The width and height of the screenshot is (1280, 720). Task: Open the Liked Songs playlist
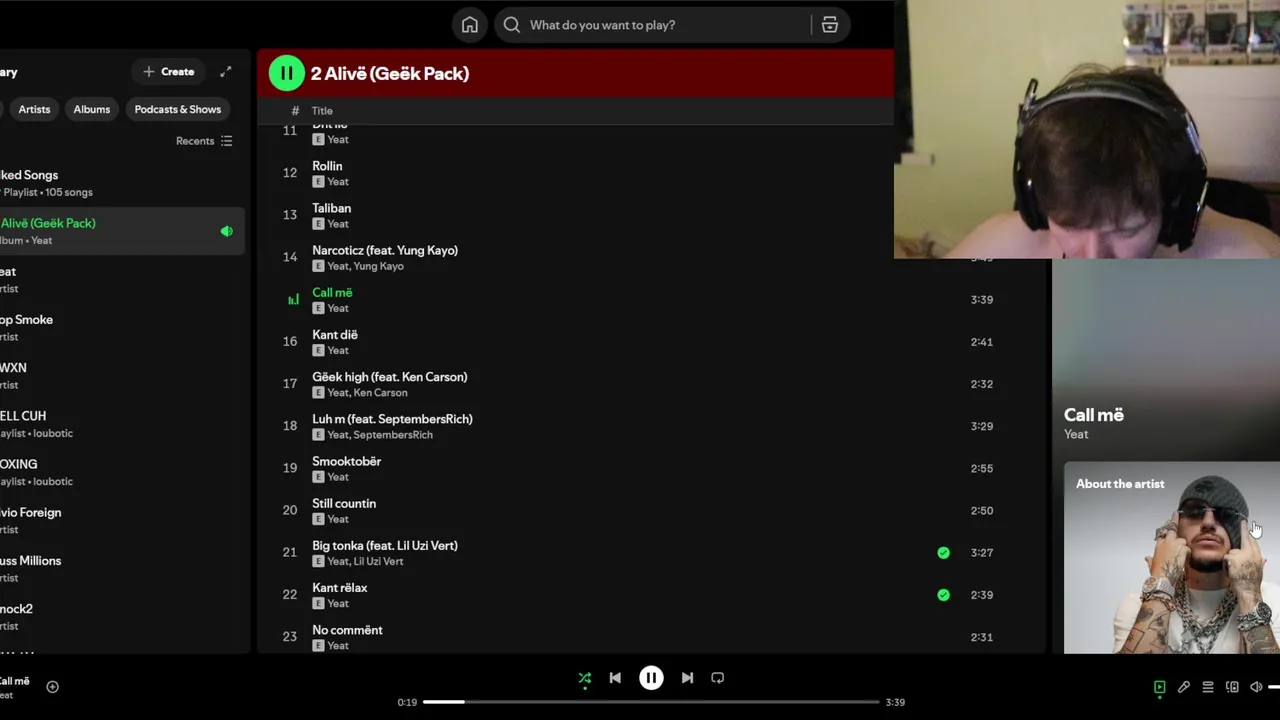[120, 183]
